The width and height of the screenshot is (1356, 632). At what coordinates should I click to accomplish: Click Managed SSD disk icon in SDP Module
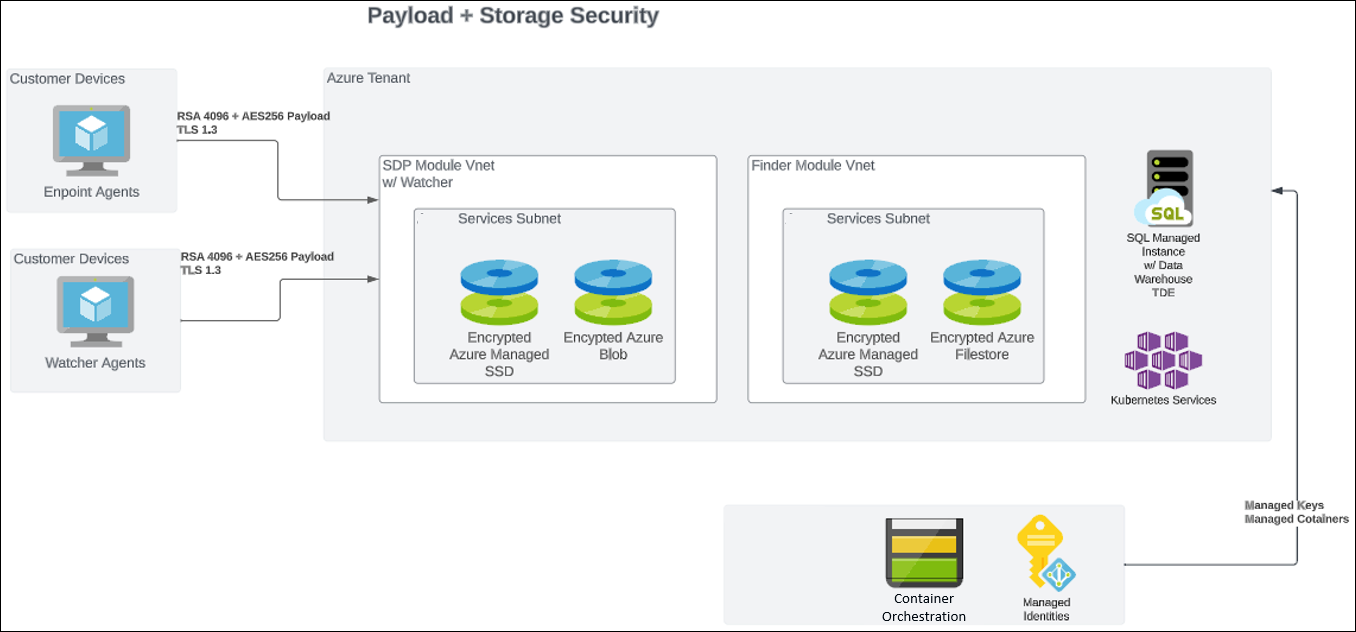pyautogui.click(x=499, y=292)
